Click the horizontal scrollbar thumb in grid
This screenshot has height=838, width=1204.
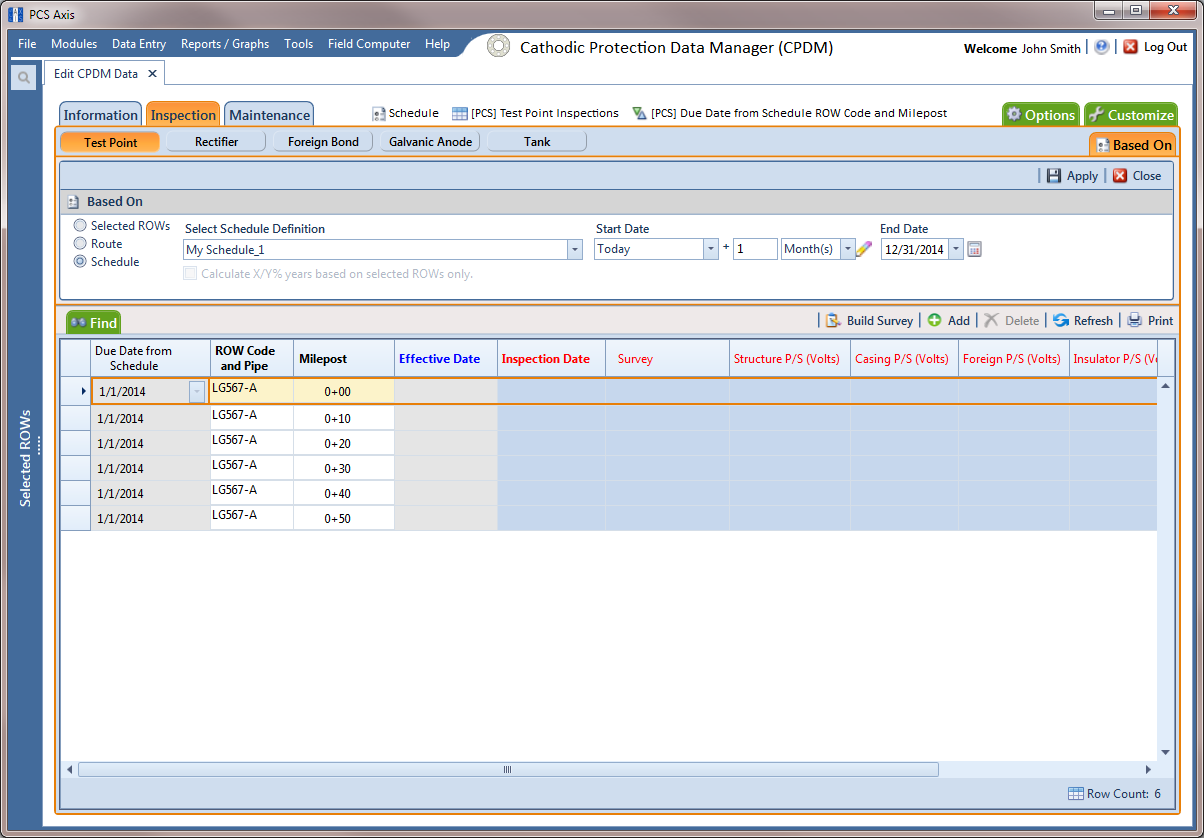(508, 769)
